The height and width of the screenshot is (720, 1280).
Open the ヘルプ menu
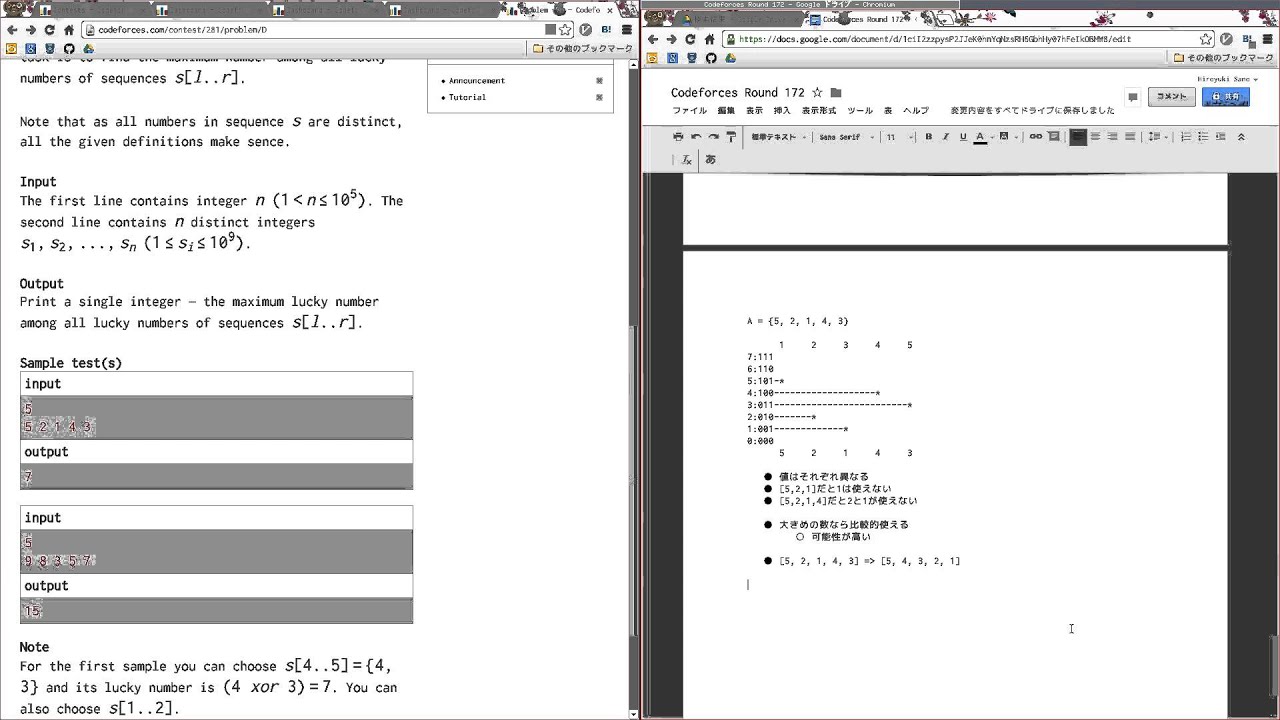tap(916, 111)
